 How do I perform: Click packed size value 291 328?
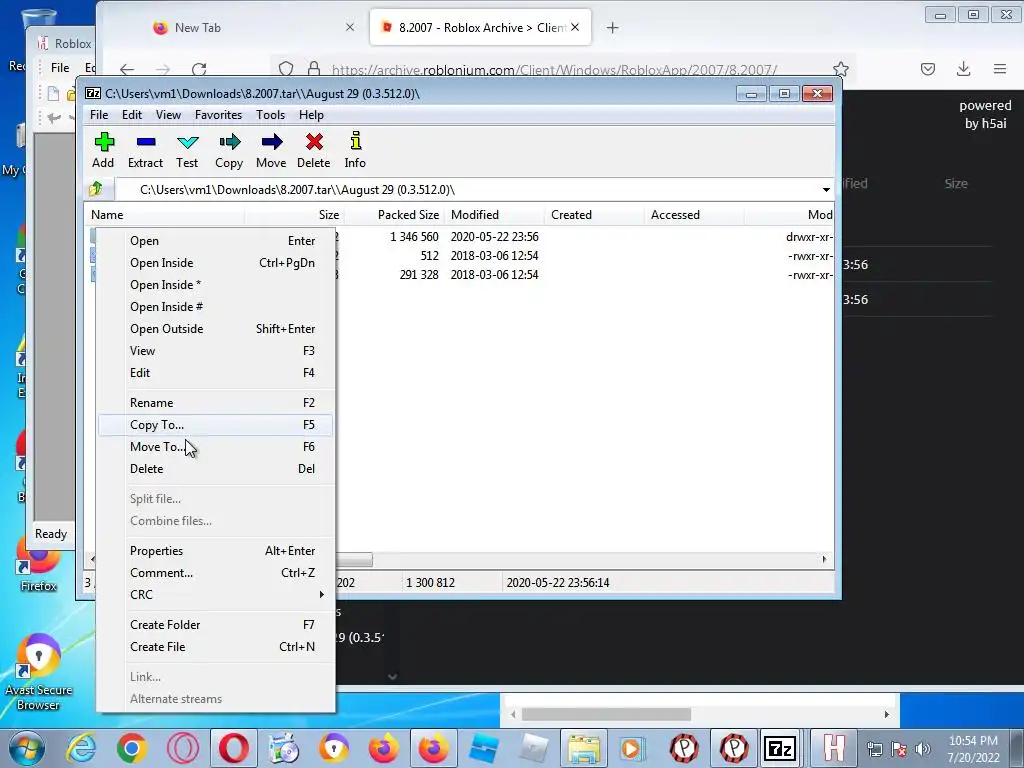(x=419, y=275)
